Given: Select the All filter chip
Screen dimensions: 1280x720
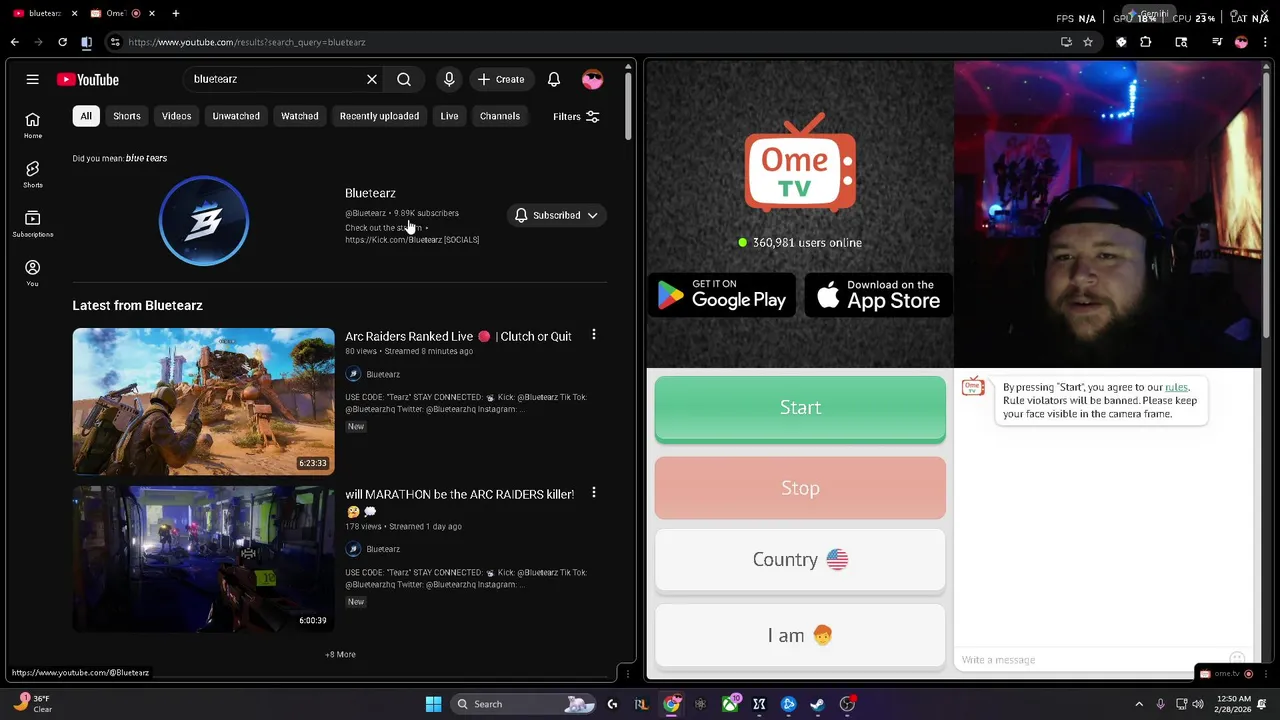Looking at the screenshot, I should pyautogui.click(x=86, y=116).
